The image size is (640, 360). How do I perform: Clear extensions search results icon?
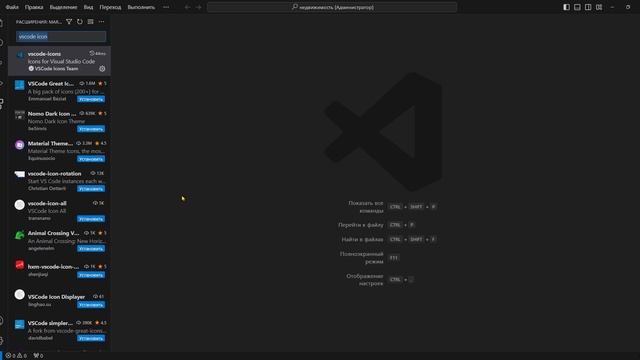91,22
